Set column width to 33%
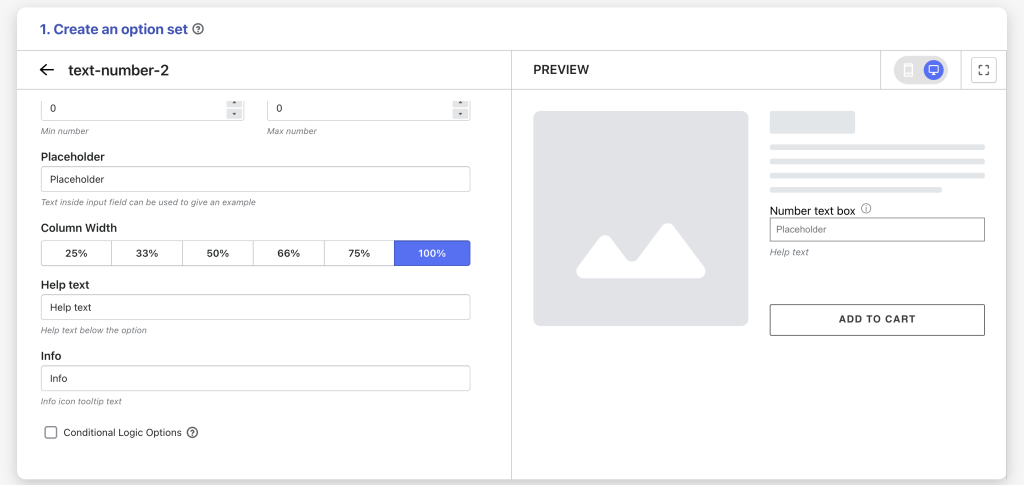1024x485 pixels. point(147,253)
